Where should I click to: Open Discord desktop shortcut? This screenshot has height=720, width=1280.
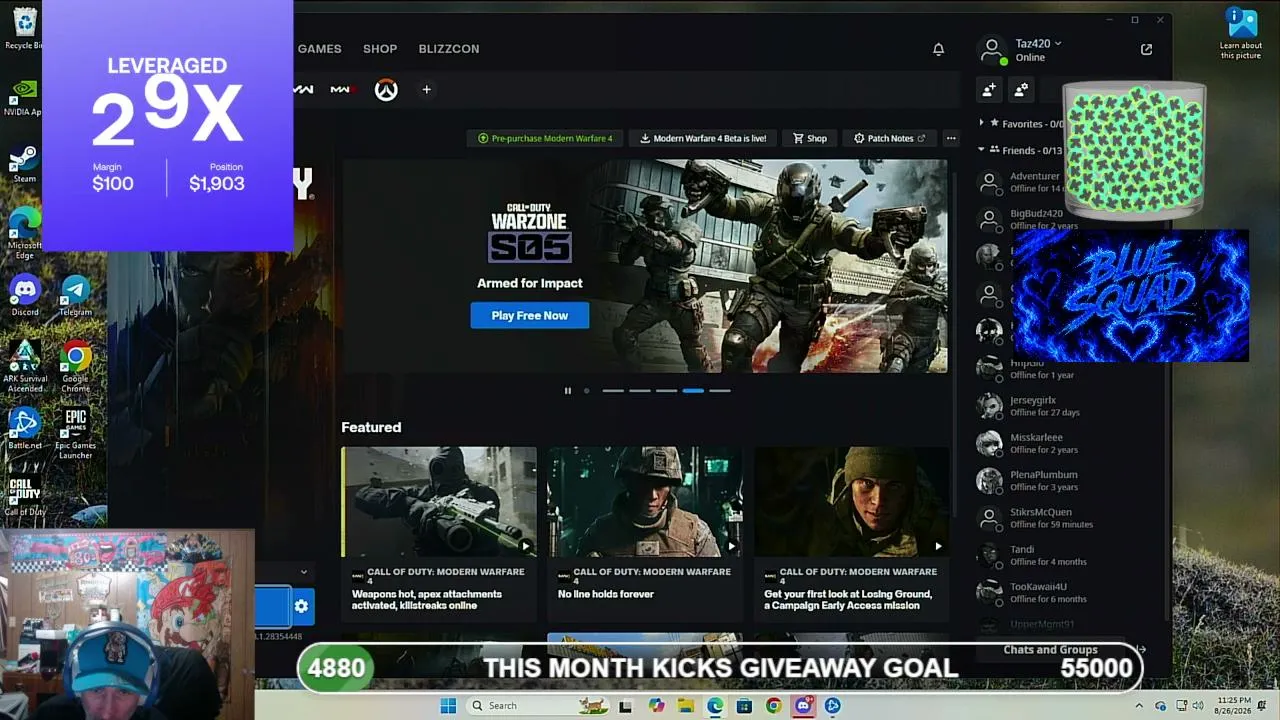(x=24, y=295)
